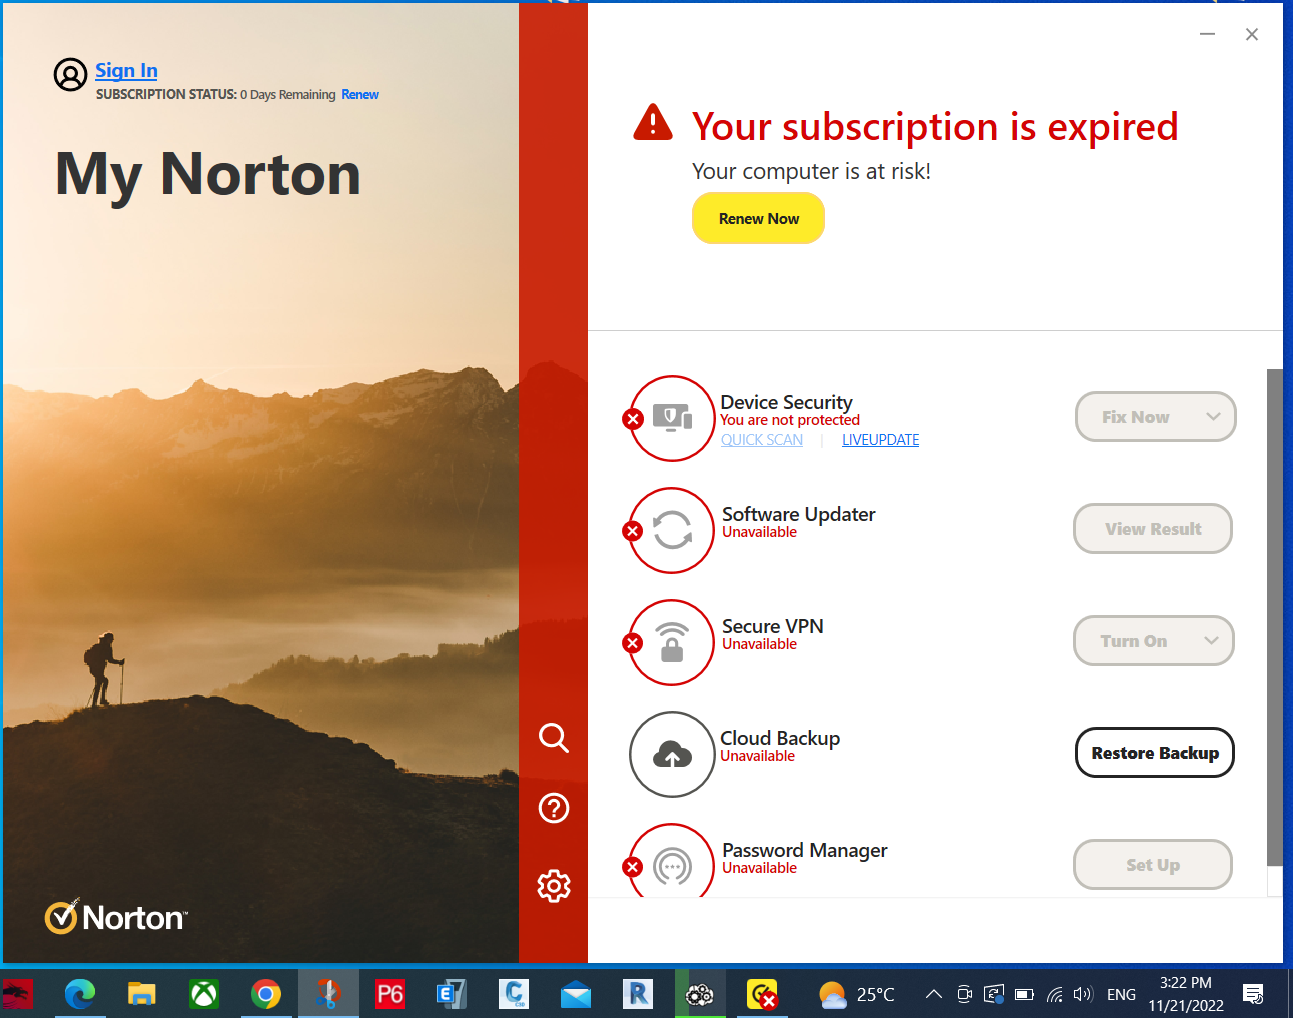Open the help question mark icon
This screenshot has height=1018, width=1293.
tap(554, 808)
